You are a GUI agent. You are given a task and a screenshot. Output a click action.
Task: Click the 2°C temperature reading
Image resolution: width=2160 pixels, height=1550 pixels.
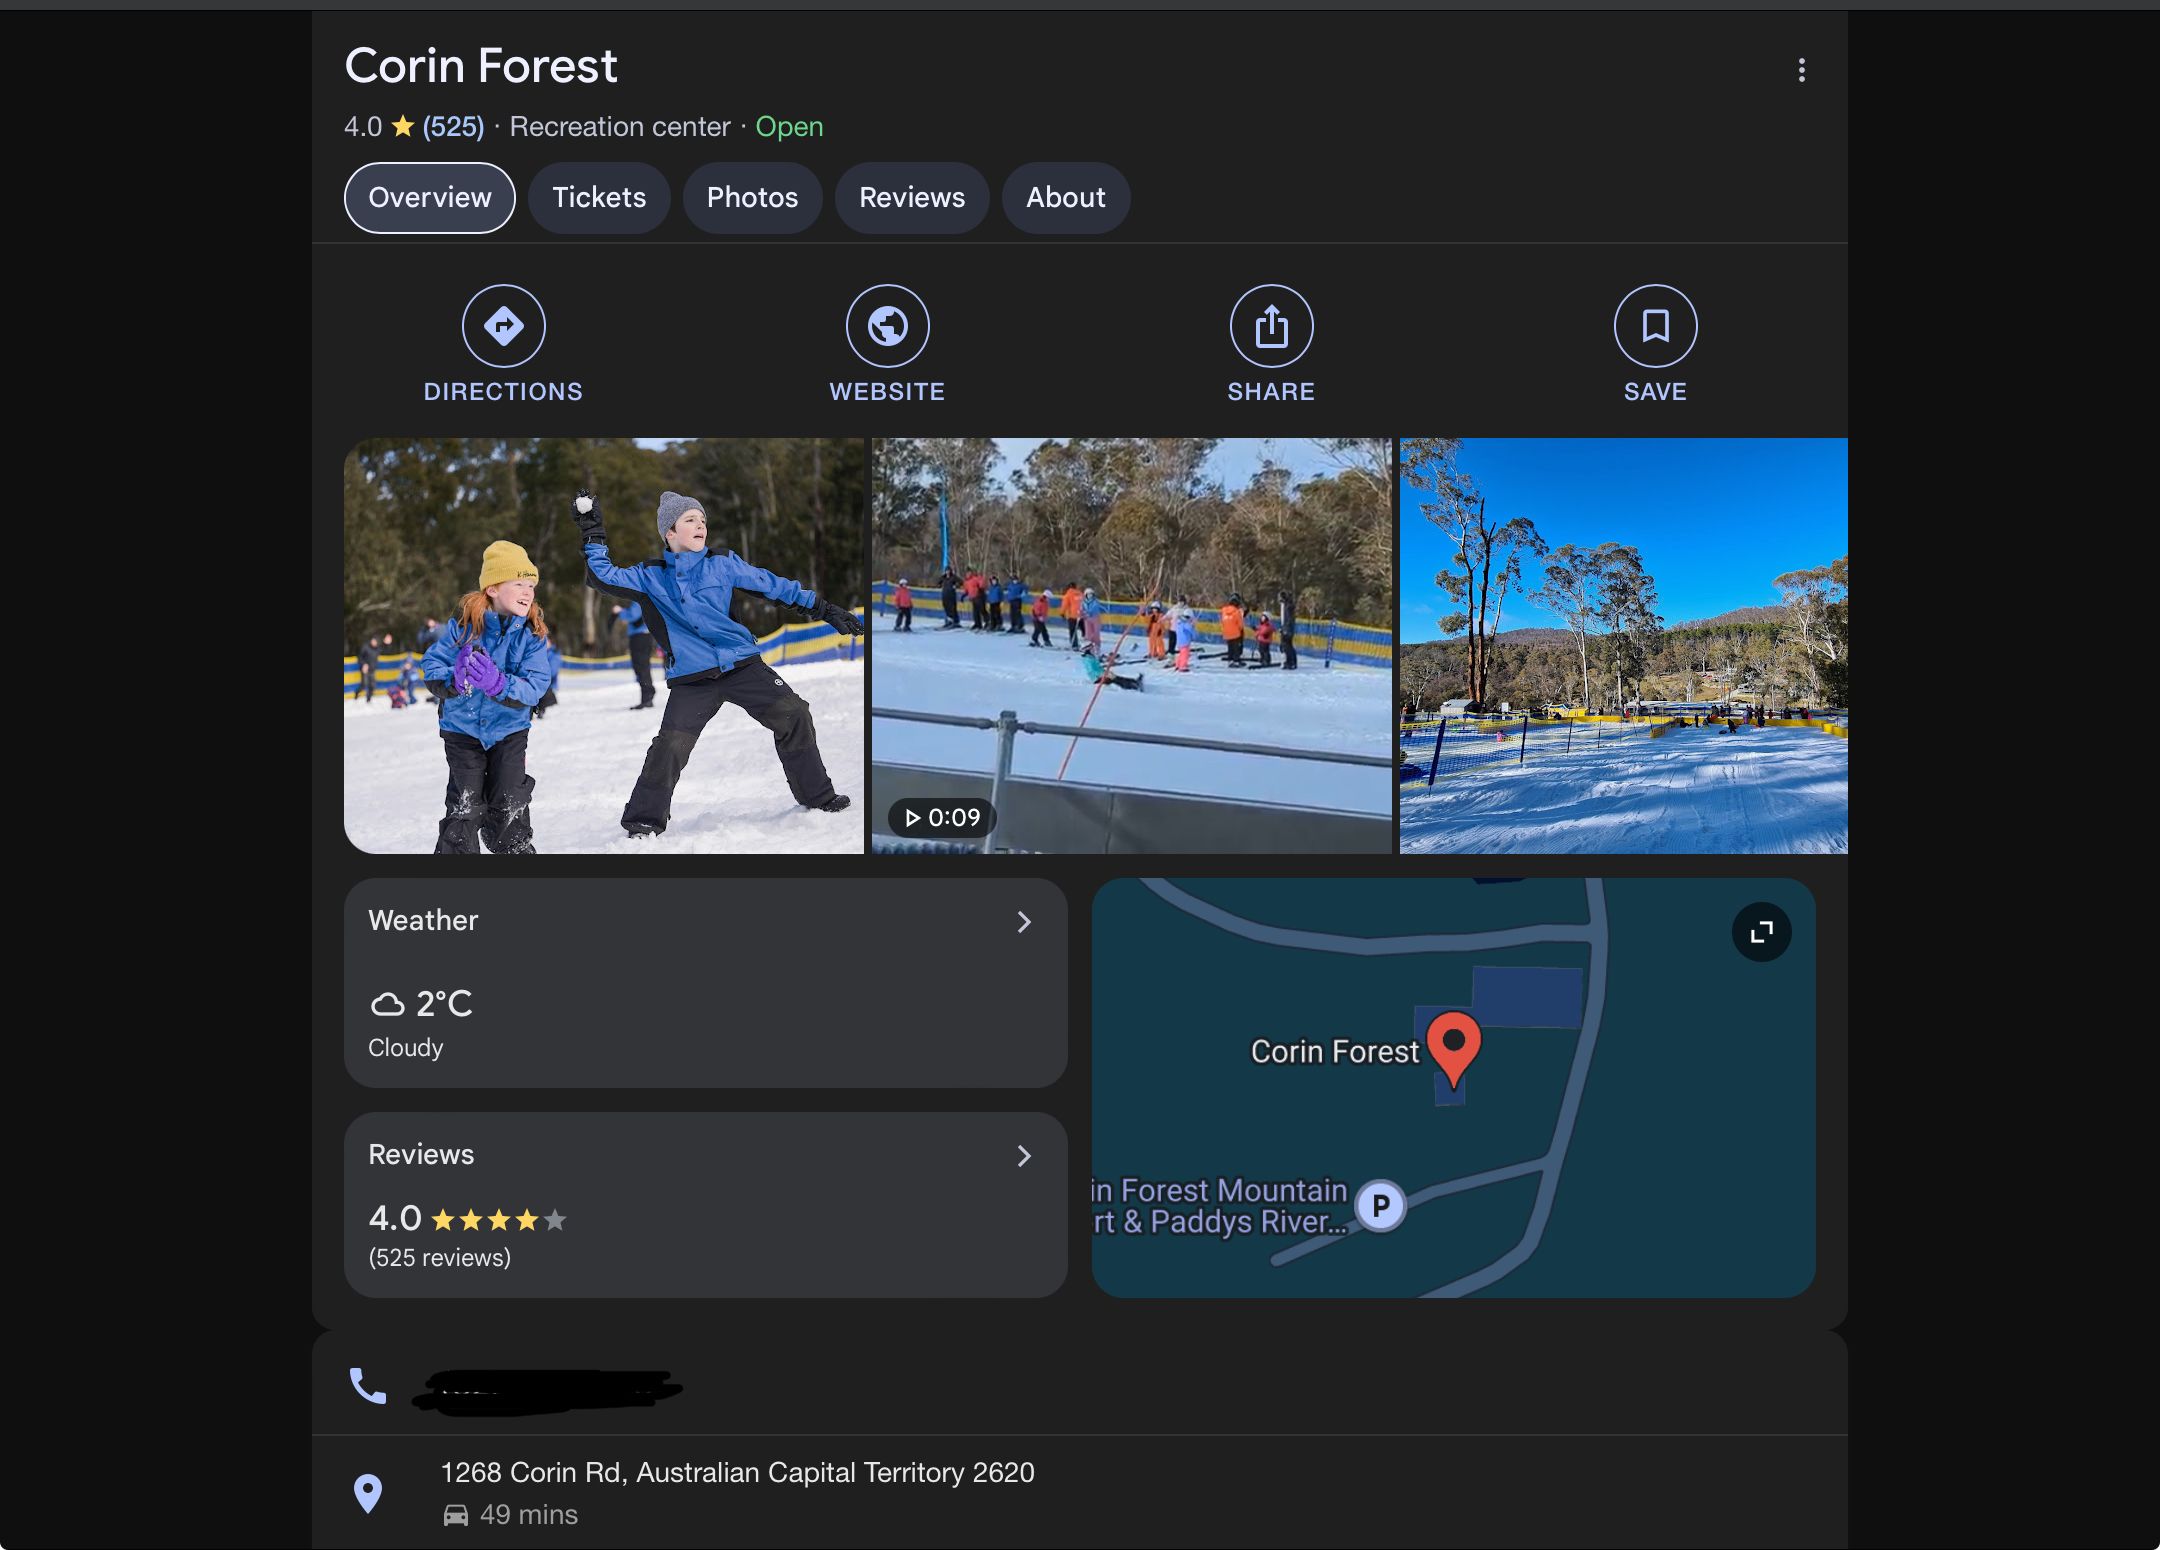point(444,1003)
